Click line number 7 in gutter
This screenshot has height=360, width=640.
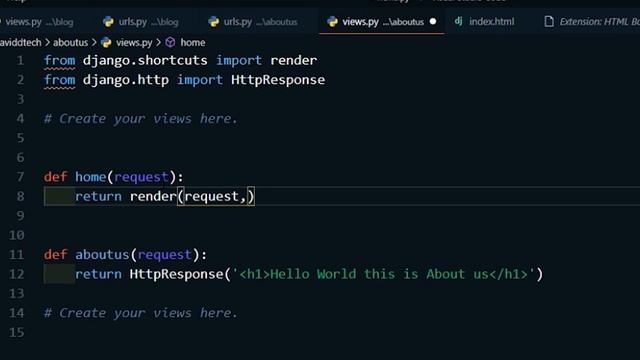click(x=20, y=177)
